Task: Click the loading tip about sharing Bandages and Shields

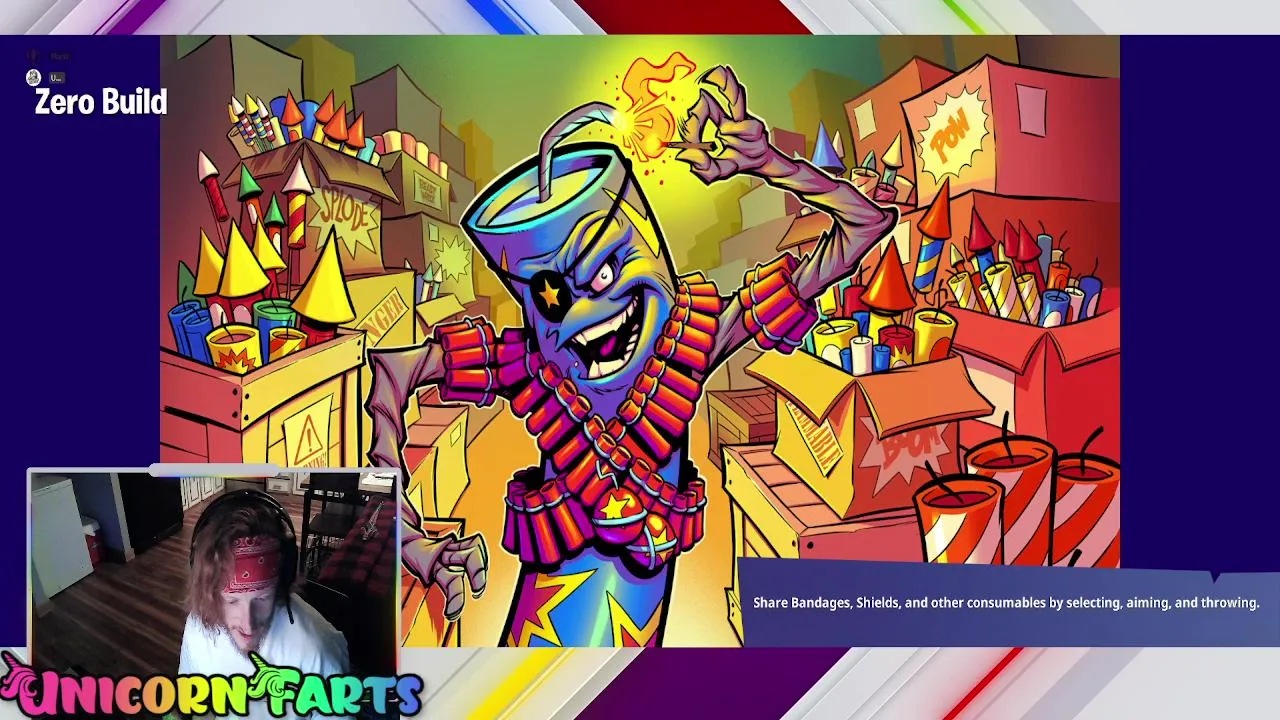Action: coord(1006,603)
